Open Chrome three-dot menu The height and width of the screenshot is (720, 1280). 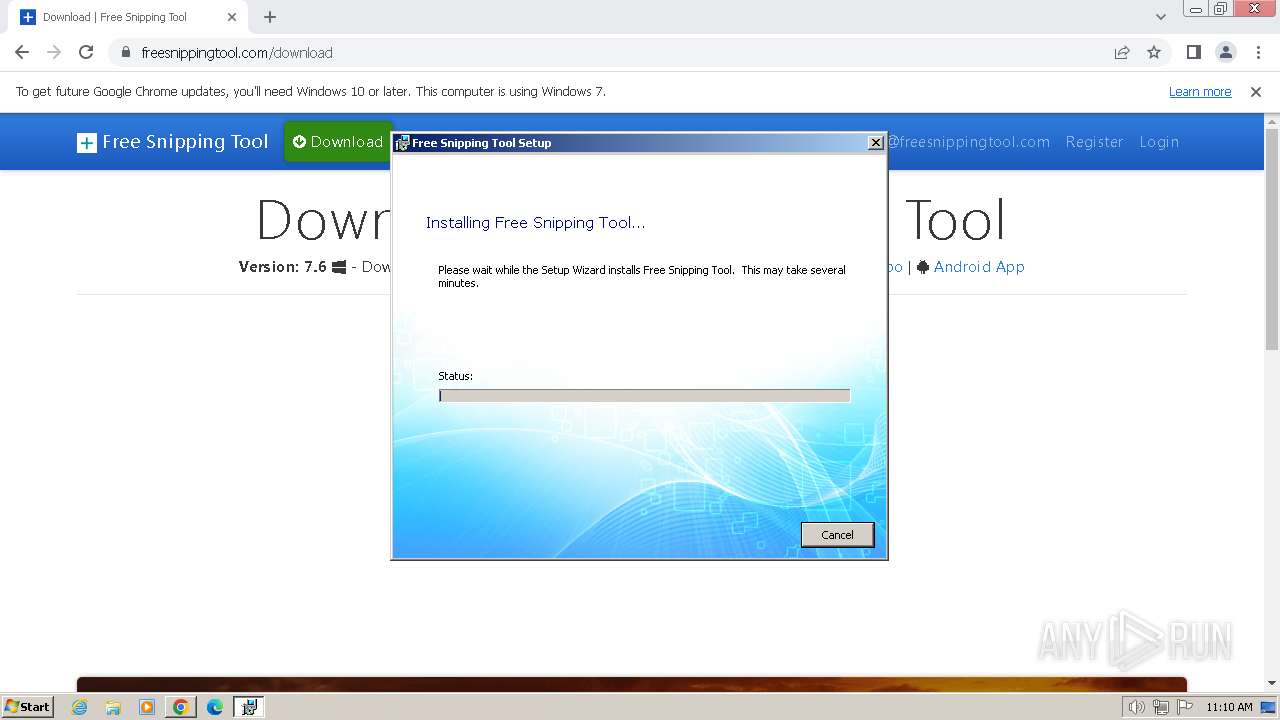[1258, 52]
